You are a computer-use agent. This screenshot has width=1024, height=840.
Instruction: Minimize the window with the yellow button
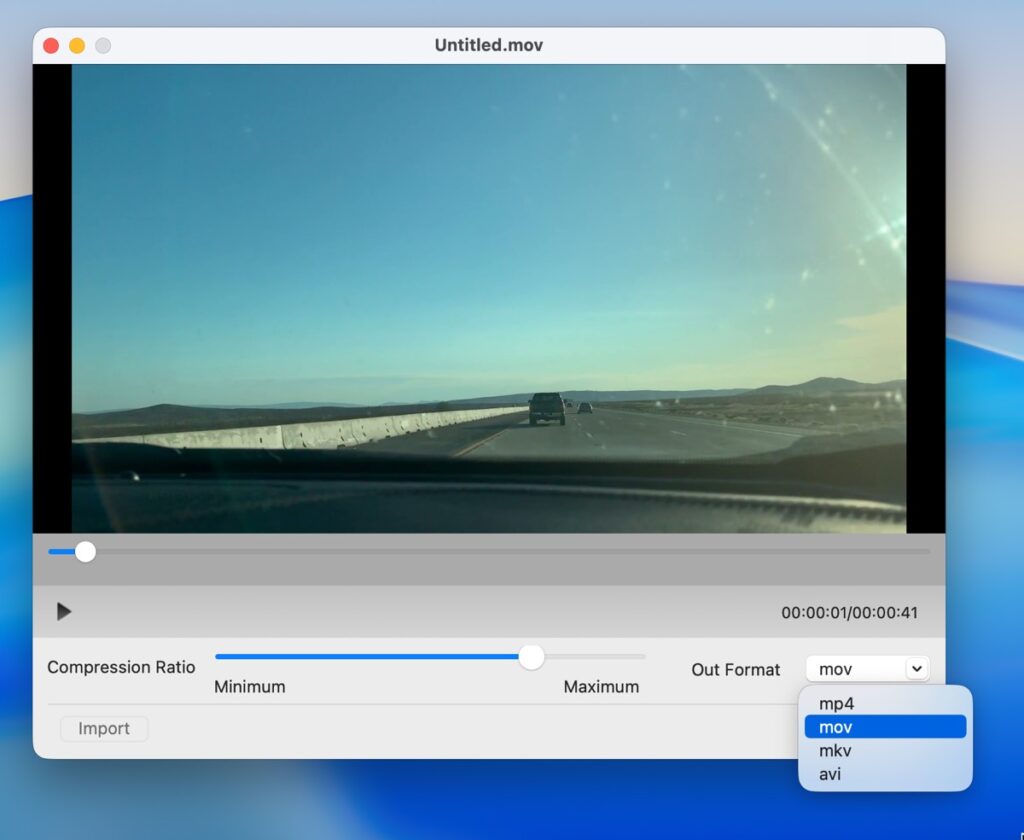point(77,46)
